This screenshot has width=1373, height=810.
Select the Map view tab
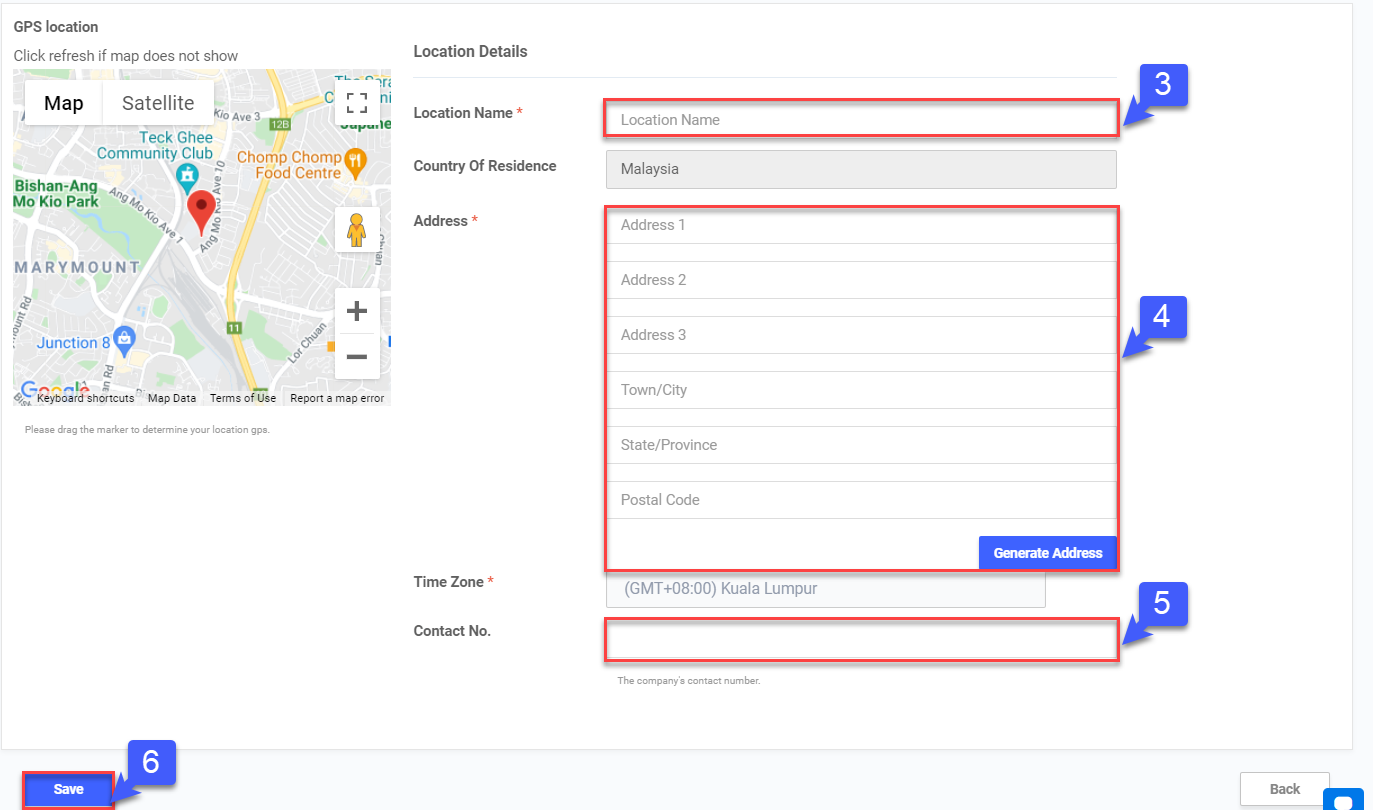point(64,103)
